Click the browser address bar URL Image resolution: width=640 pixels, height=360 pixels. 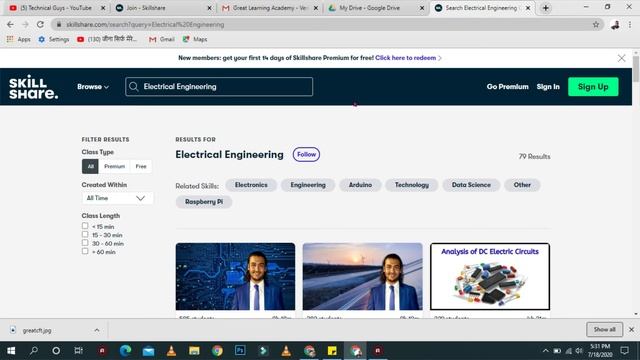coord(145,24)
